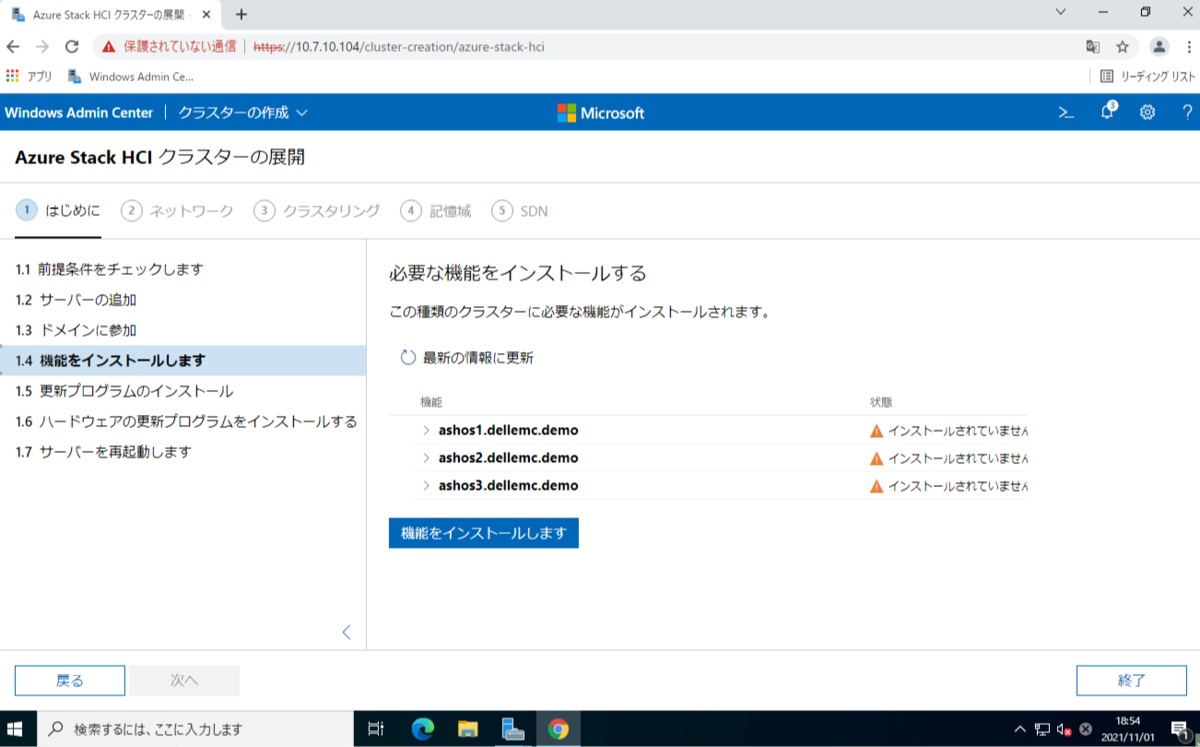
Task: Click the Chrome icon on the taskbar
Action: [559, 729]
